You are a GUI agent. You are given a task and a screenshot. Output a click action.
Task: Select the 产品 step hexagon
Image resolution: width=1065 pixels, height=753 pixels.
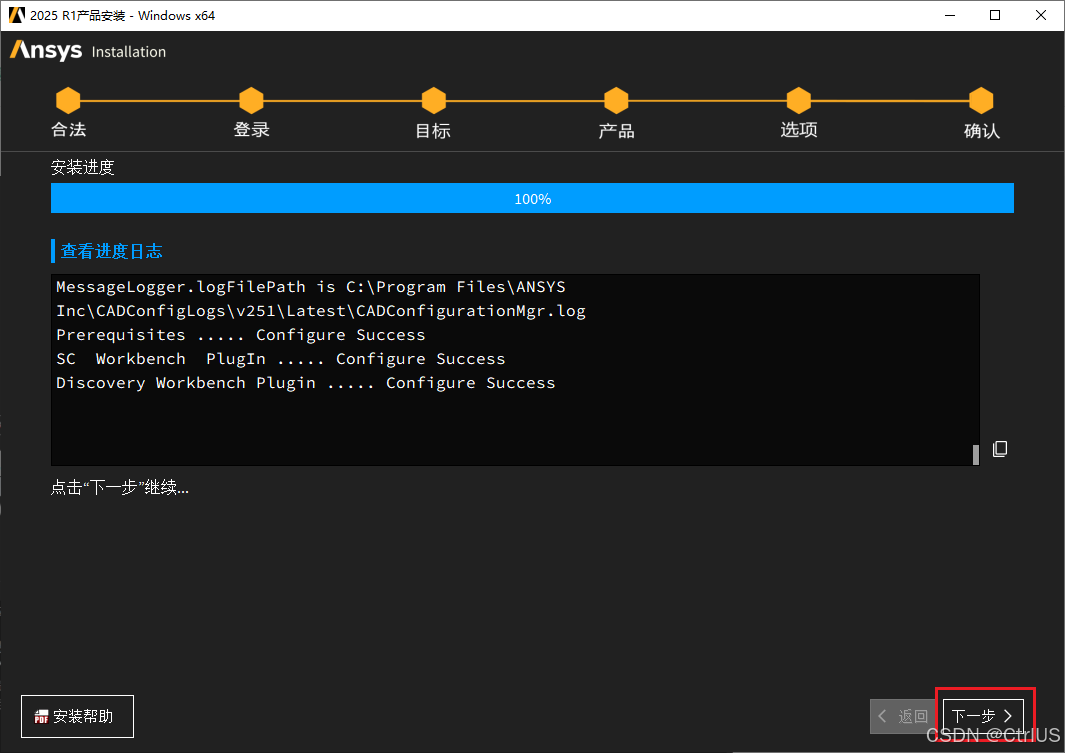tap(616, 100)
